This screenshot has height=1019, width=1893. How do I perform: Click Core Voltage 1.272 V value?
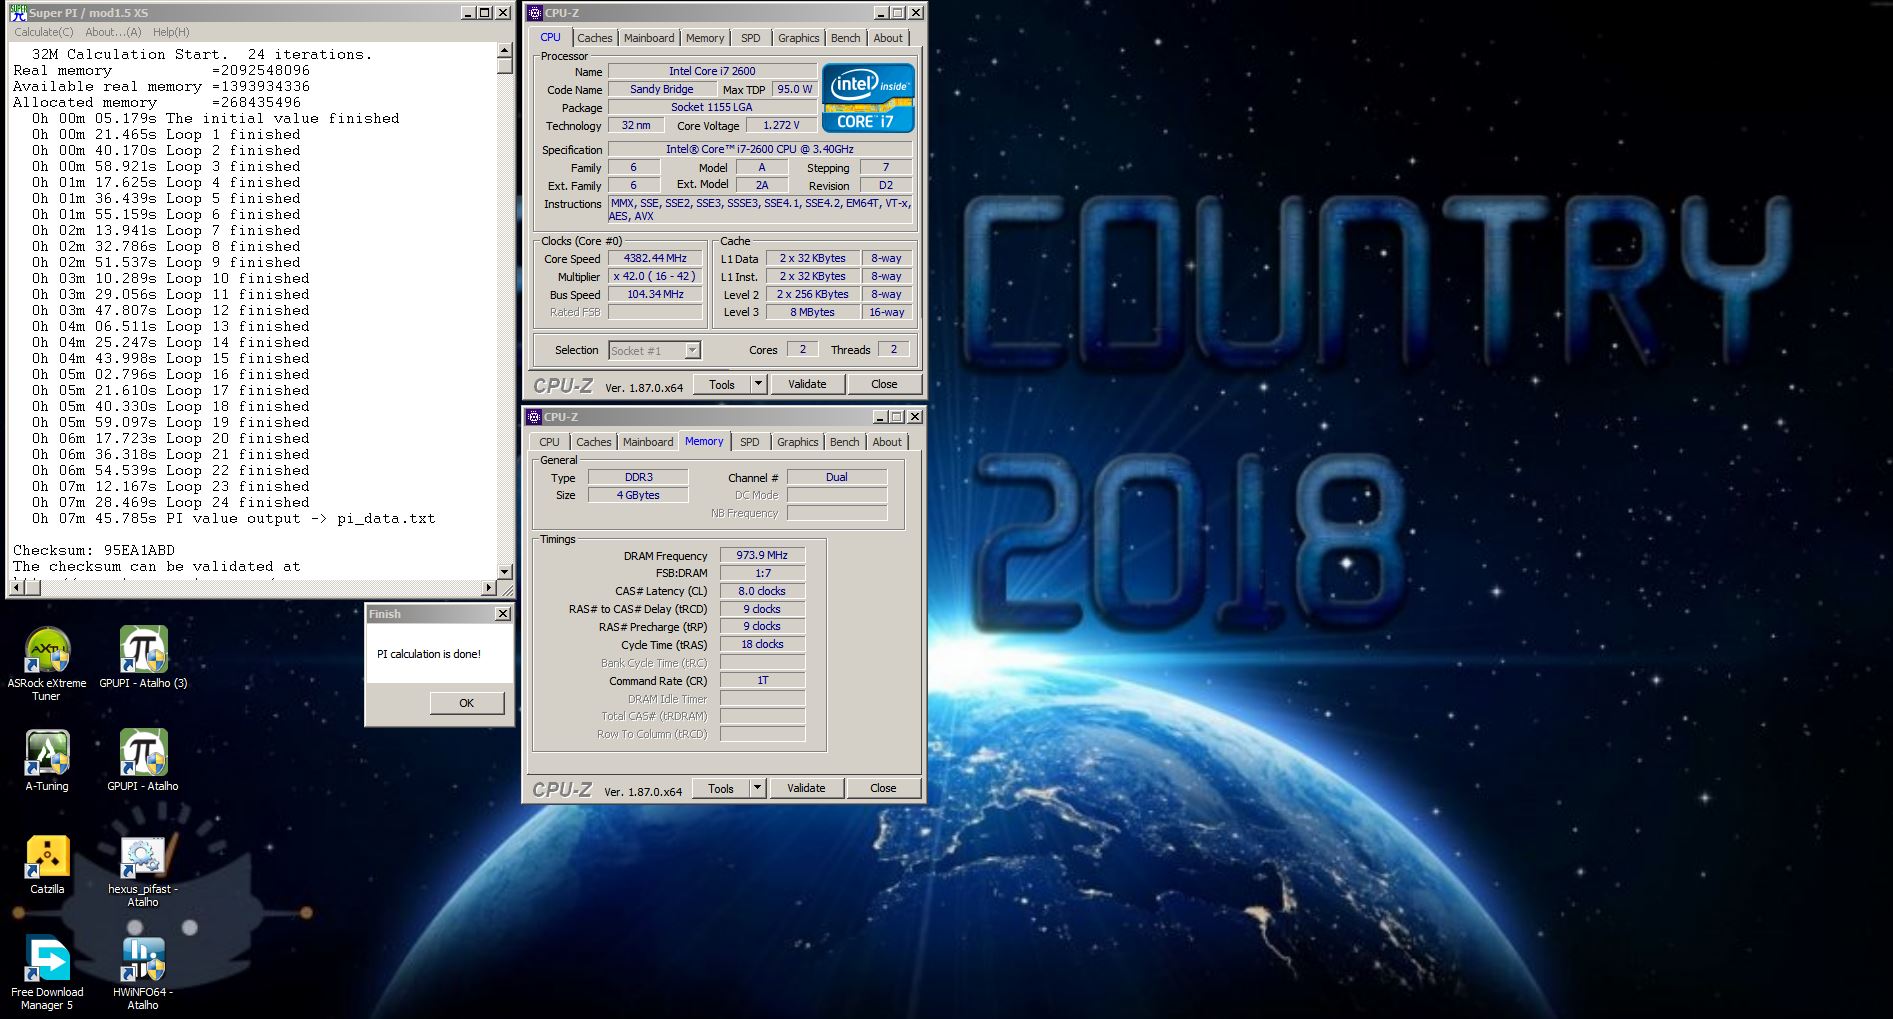point(781,125)
